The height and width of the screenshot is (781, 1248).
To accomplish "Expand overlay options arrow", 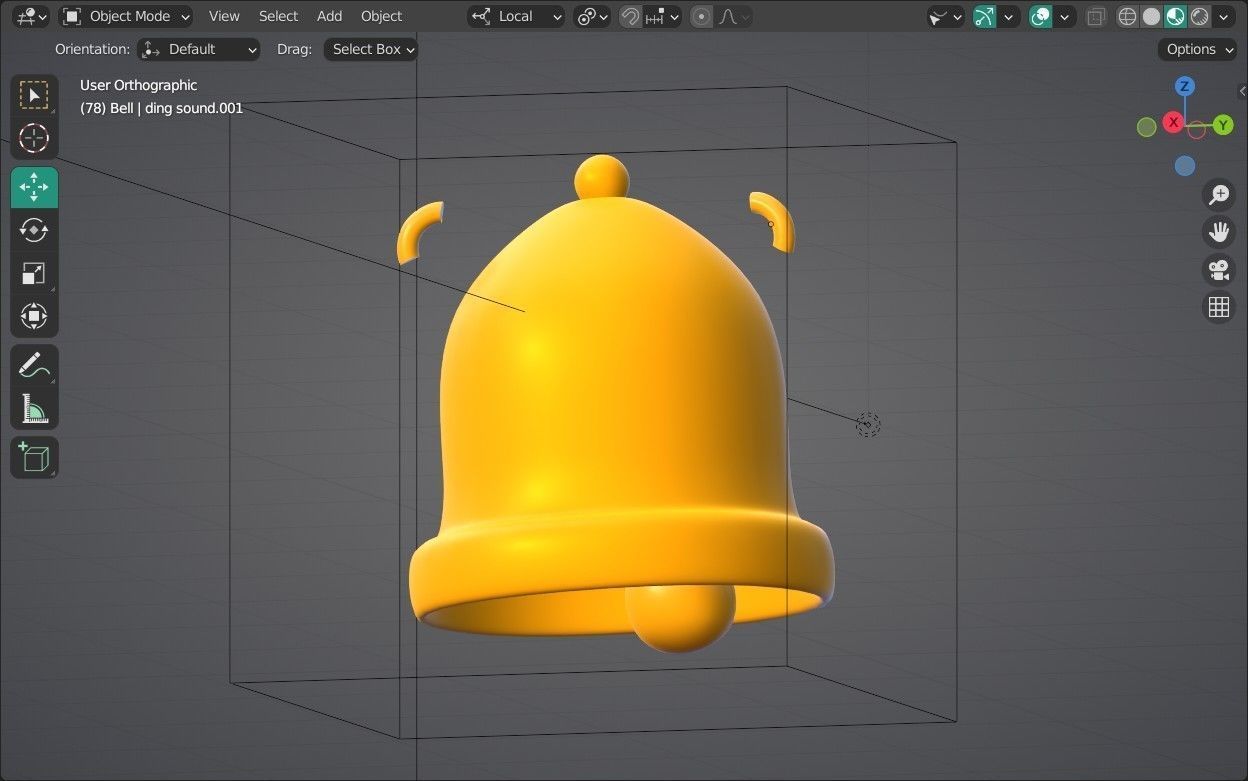I will (1065, 16).
